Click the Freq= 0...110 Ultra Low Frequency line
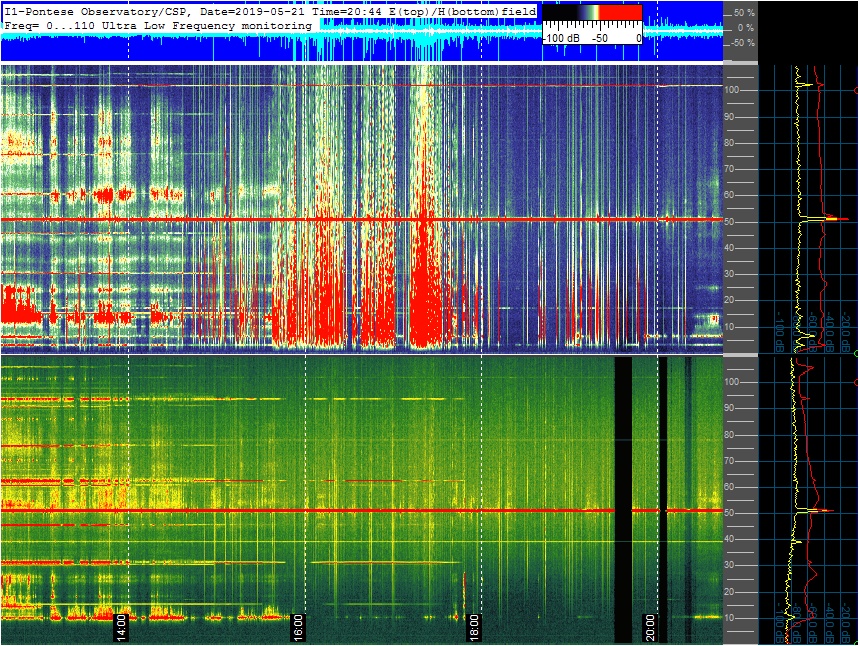Image resolution: width=859 pixels, height=646 pixels. [x=158, y=26]
